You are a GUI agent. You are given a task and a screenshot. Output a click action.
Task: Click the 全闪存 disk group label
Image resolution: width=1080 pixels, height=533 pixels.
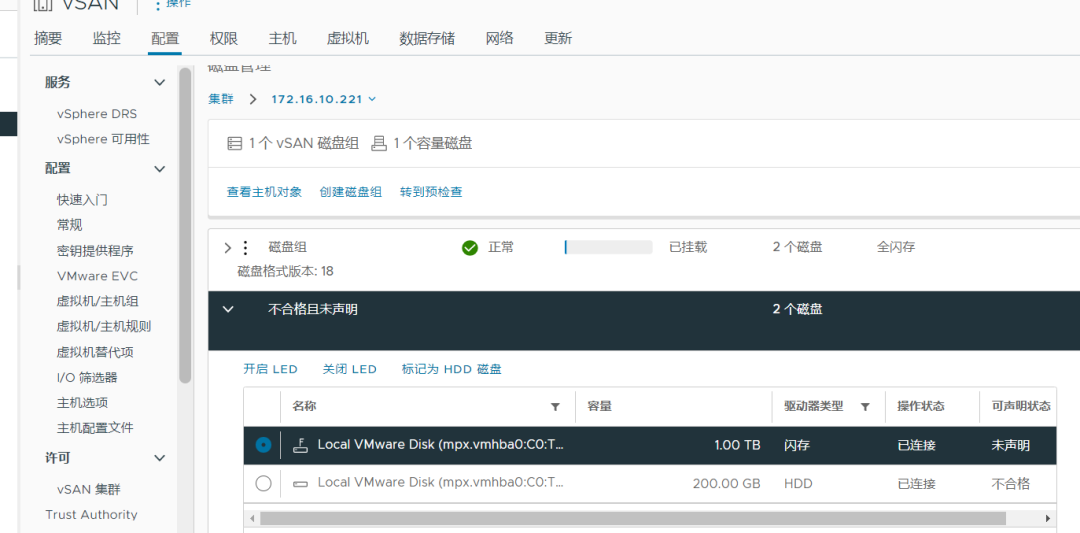point(895,247)
